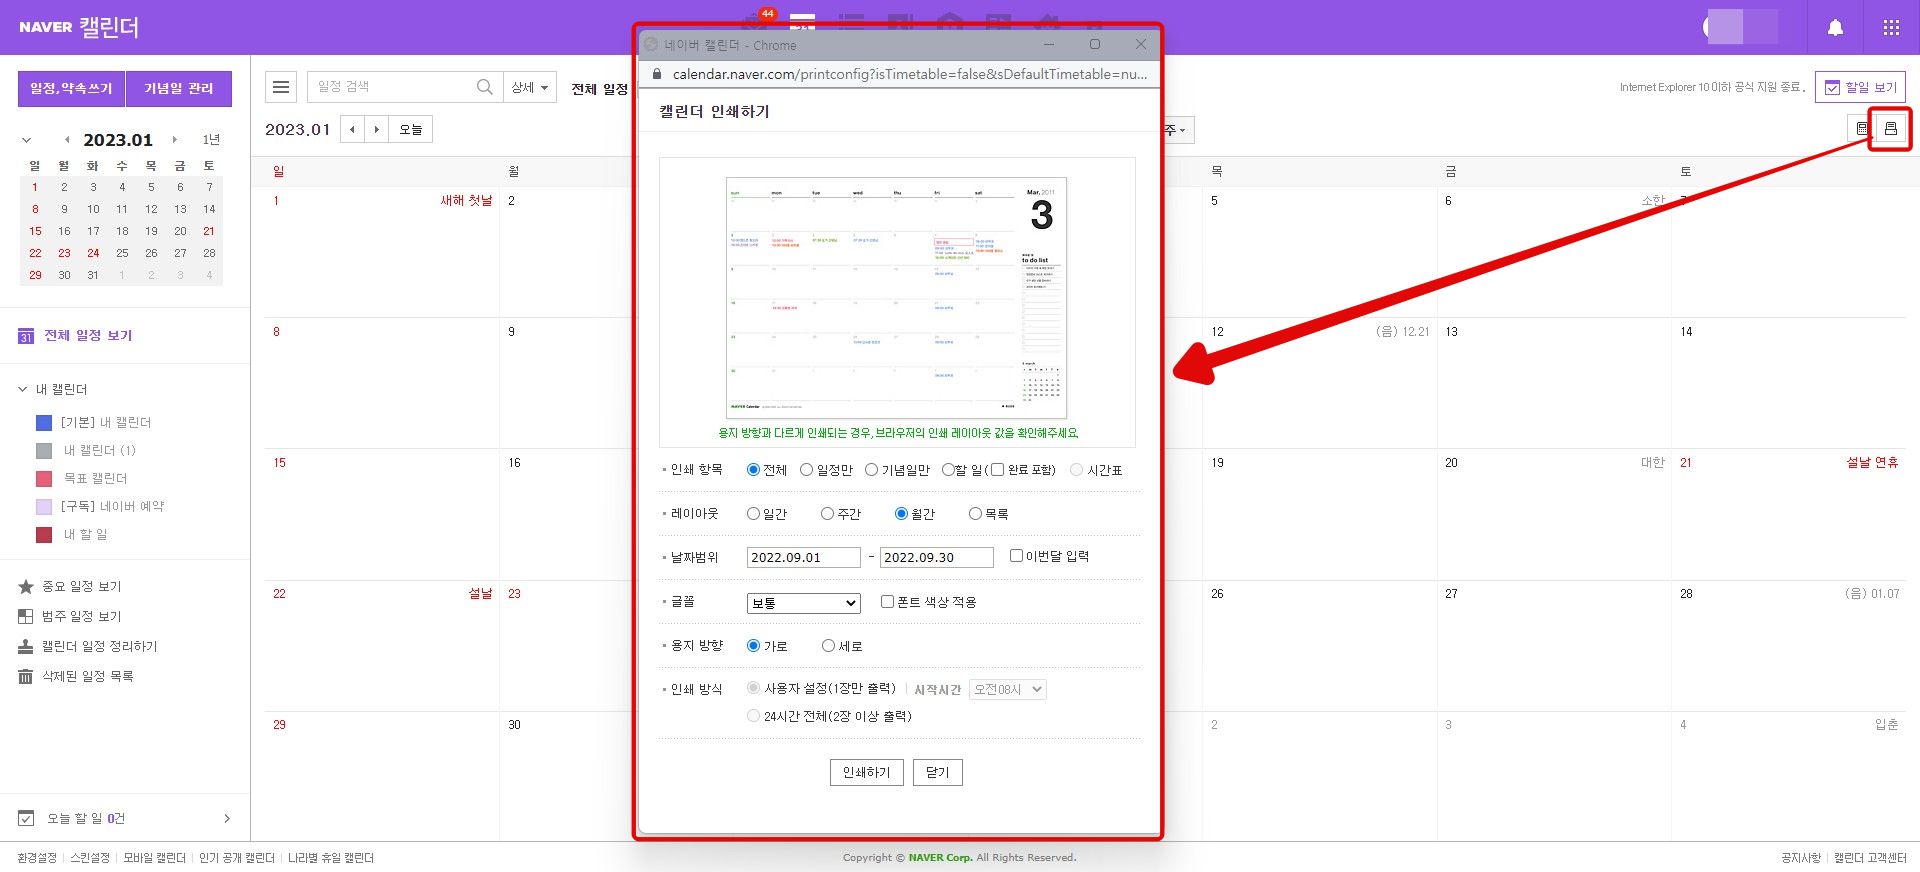Viewport: 1920px width, 872px height.
Task: Click the padlock icon in popup address bar
Action: click(x=657, y=74)
